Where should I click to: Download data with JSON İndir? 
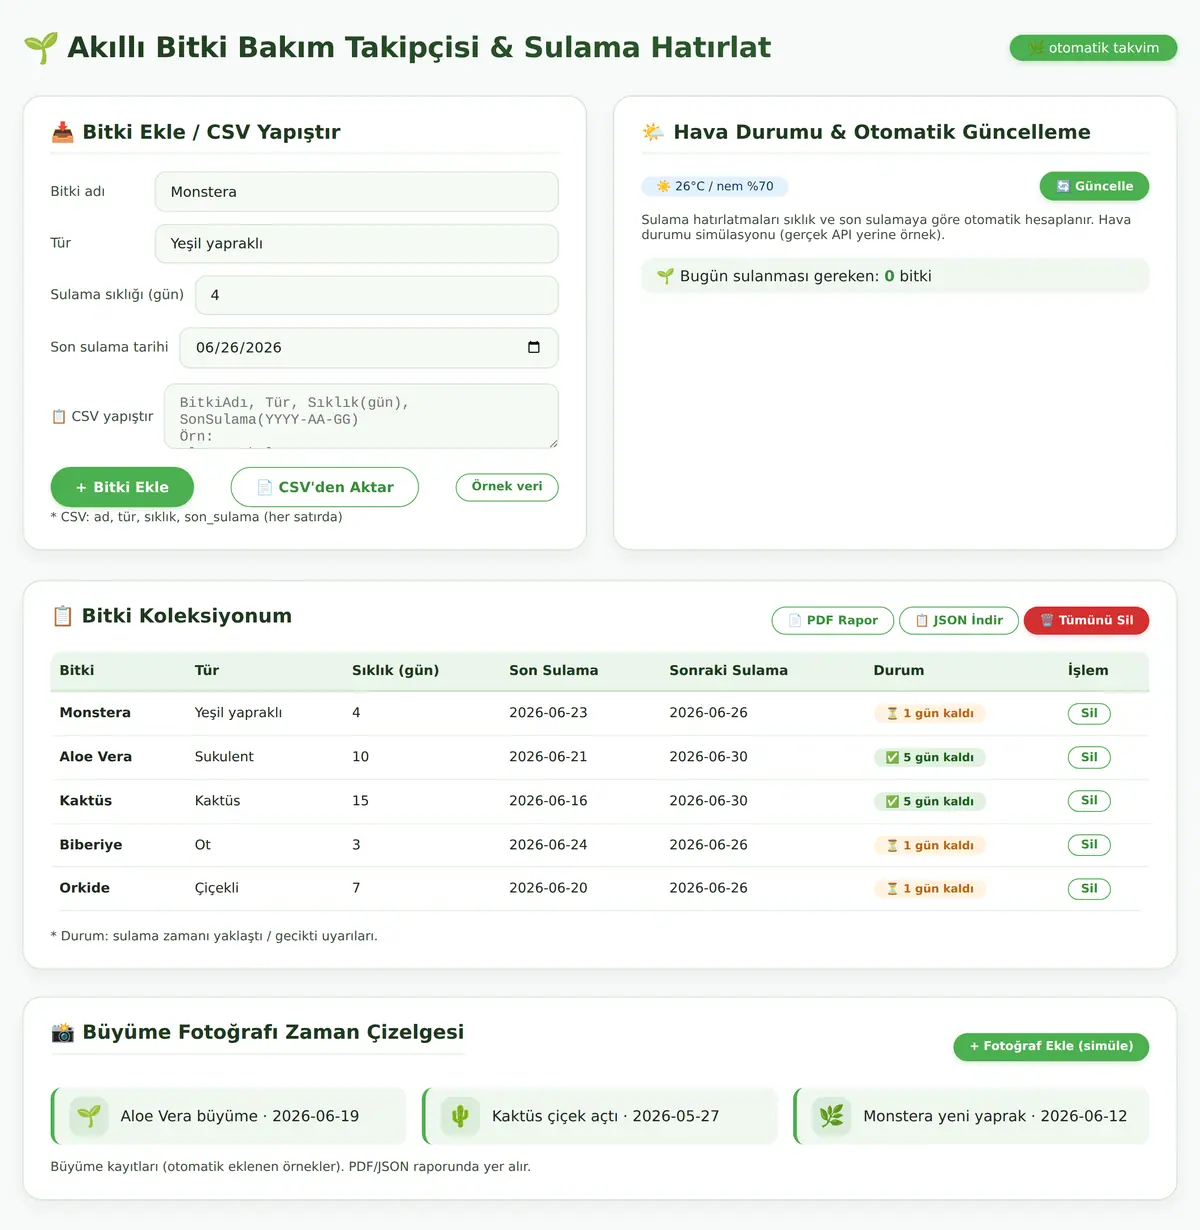pos(959,620)
